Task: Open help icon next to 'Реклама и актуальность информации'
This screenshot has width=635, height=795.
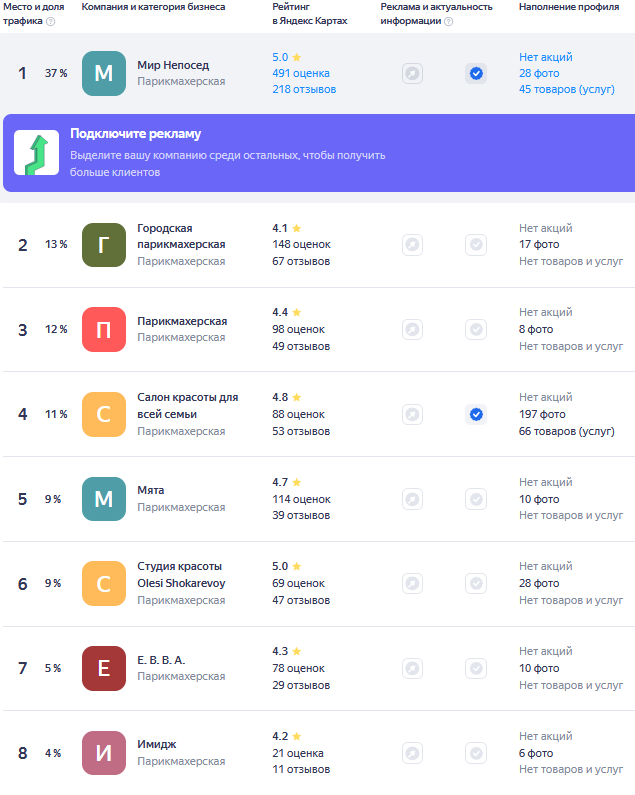Action: 448,21
